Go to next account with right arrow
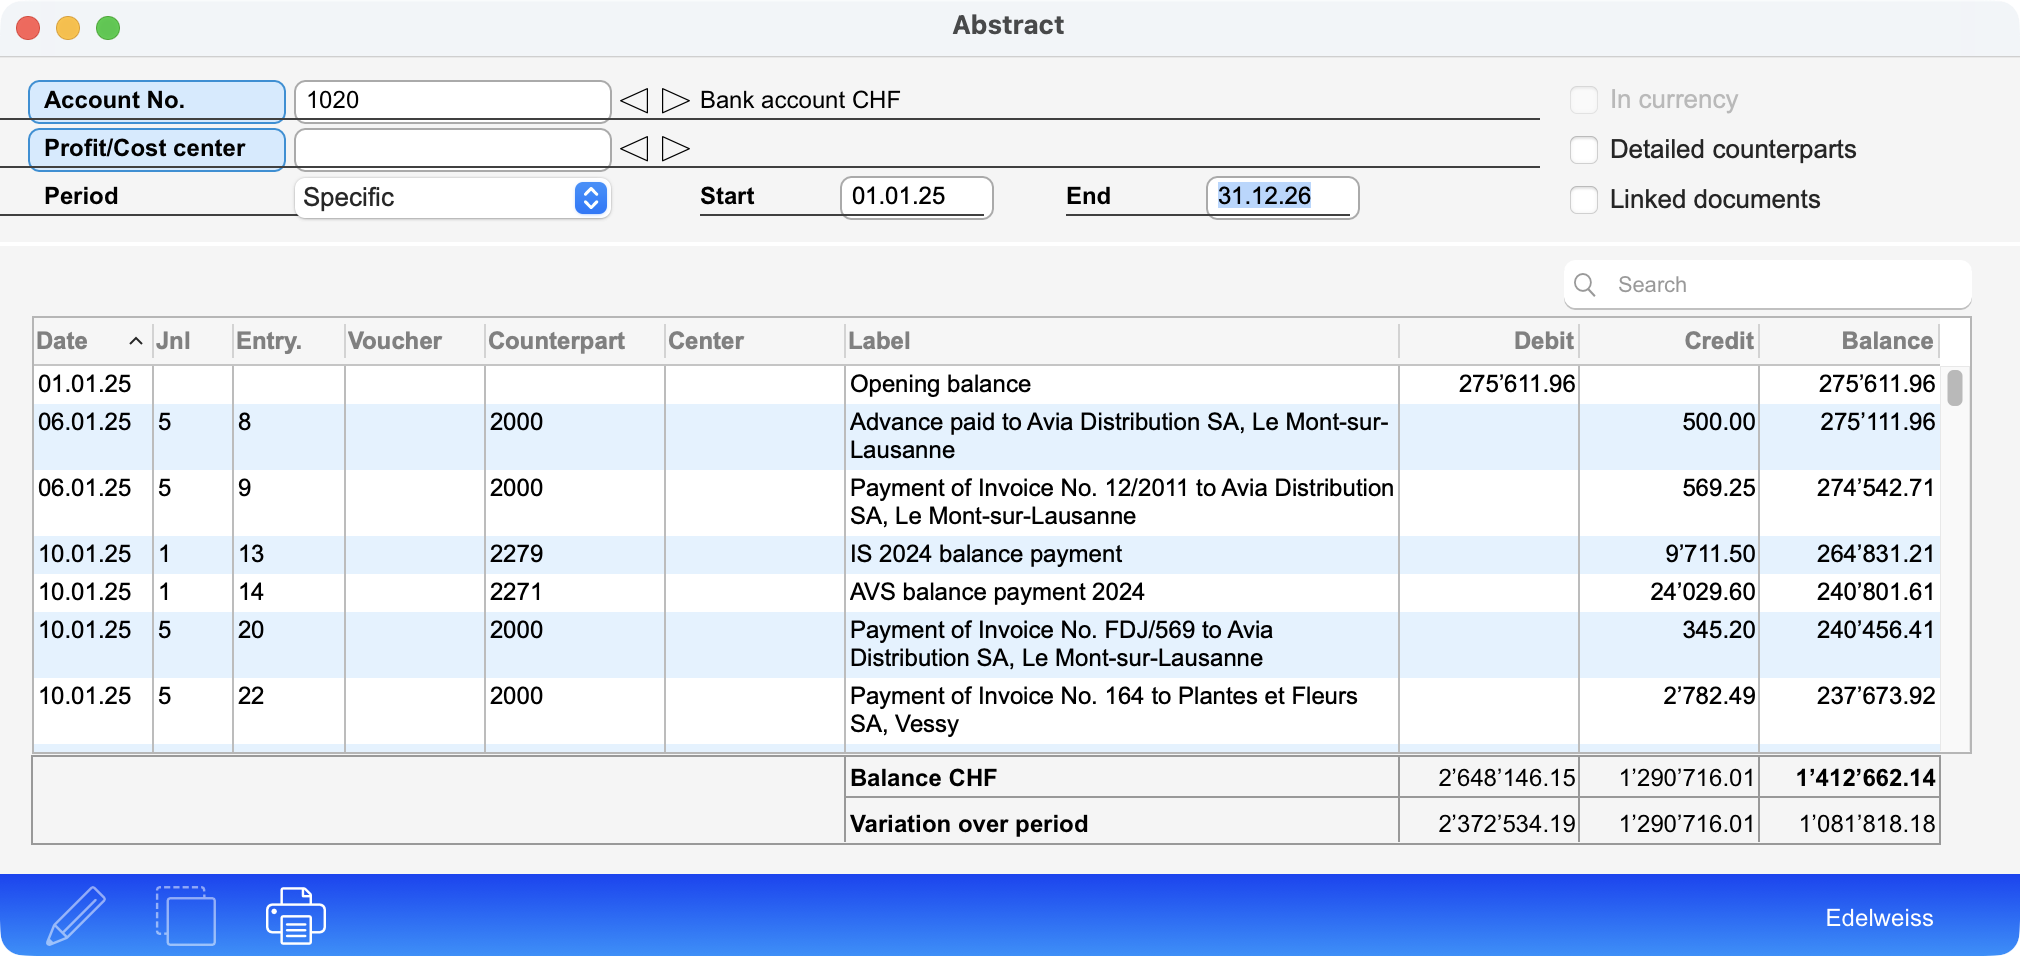2020x956 pixels. tap(676, 100)
